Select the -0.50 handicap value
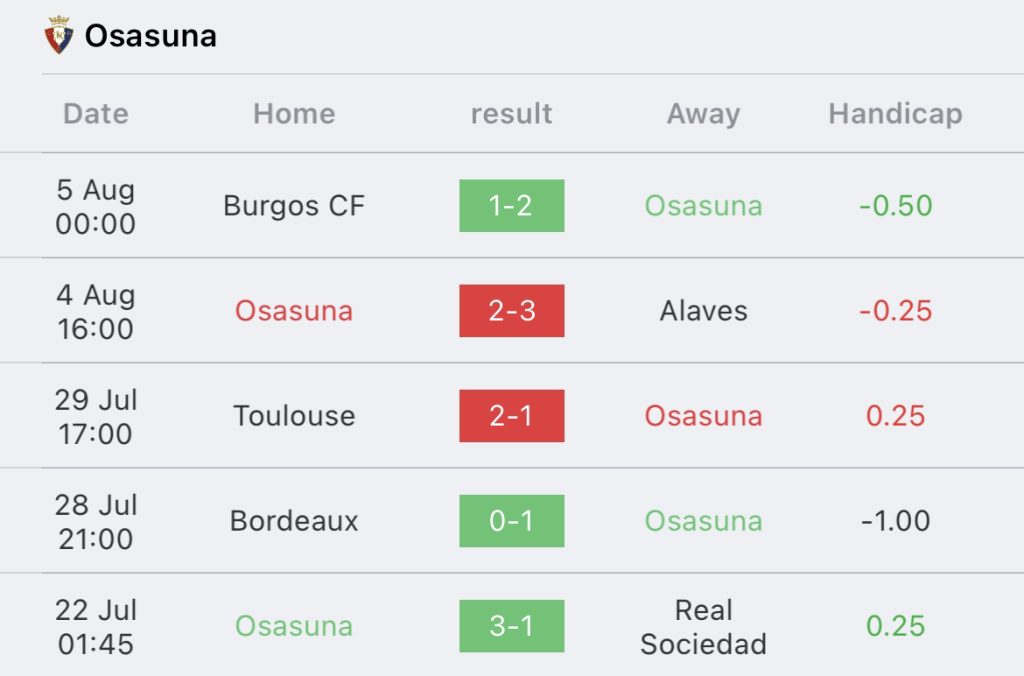 click(x=895, y=206)
